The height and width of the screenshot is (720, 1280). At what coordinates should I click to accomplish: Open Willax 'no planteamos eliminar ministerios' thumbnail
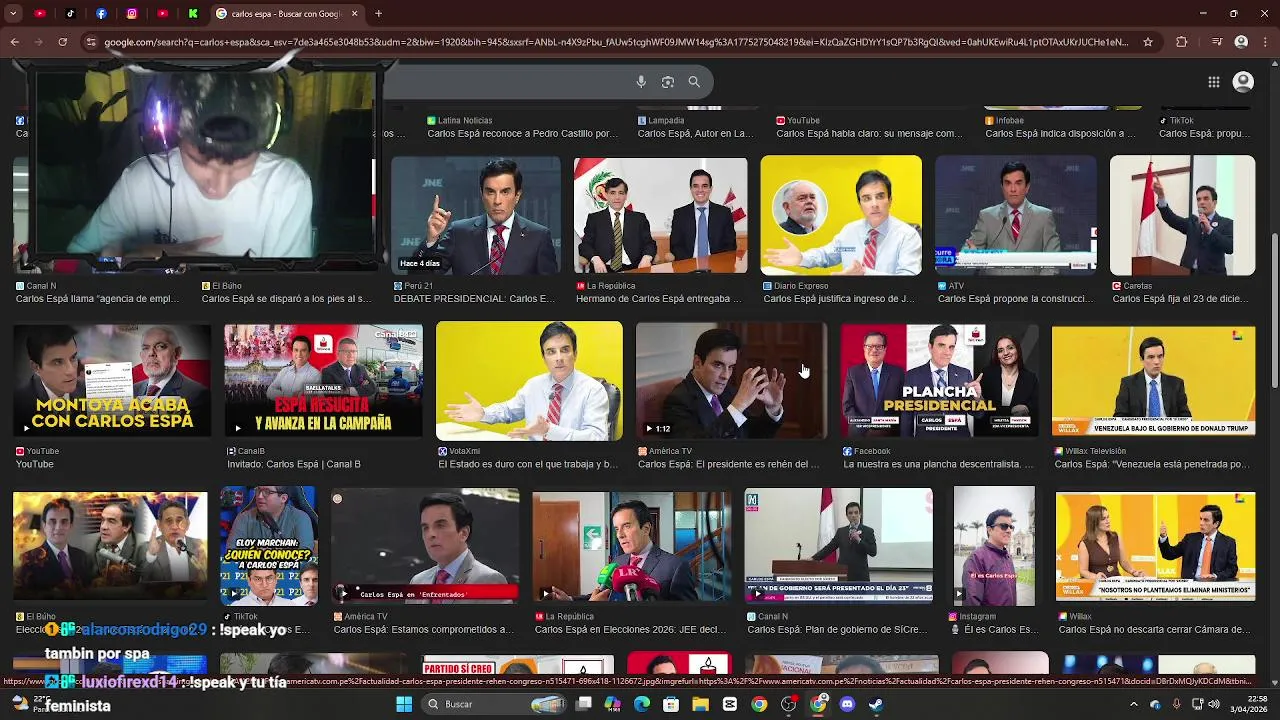coord(1155,548)
